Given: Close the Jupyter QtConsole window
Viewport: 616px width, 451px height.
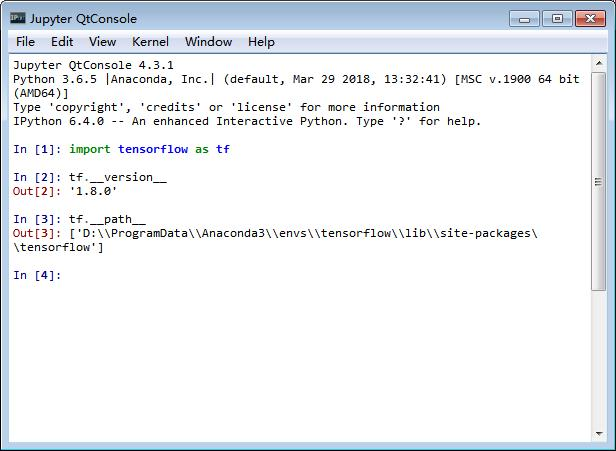Looking at the screenshot, I should coord(590,18).
